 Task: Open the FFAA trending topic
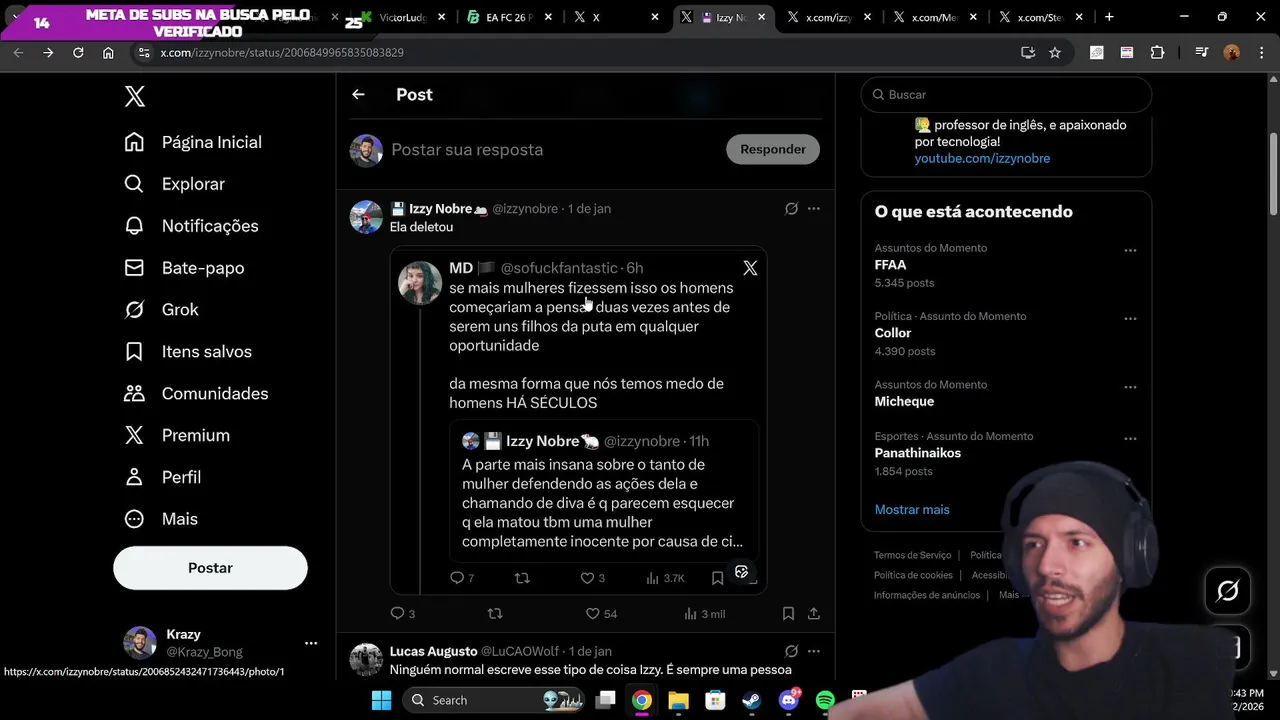890,265
